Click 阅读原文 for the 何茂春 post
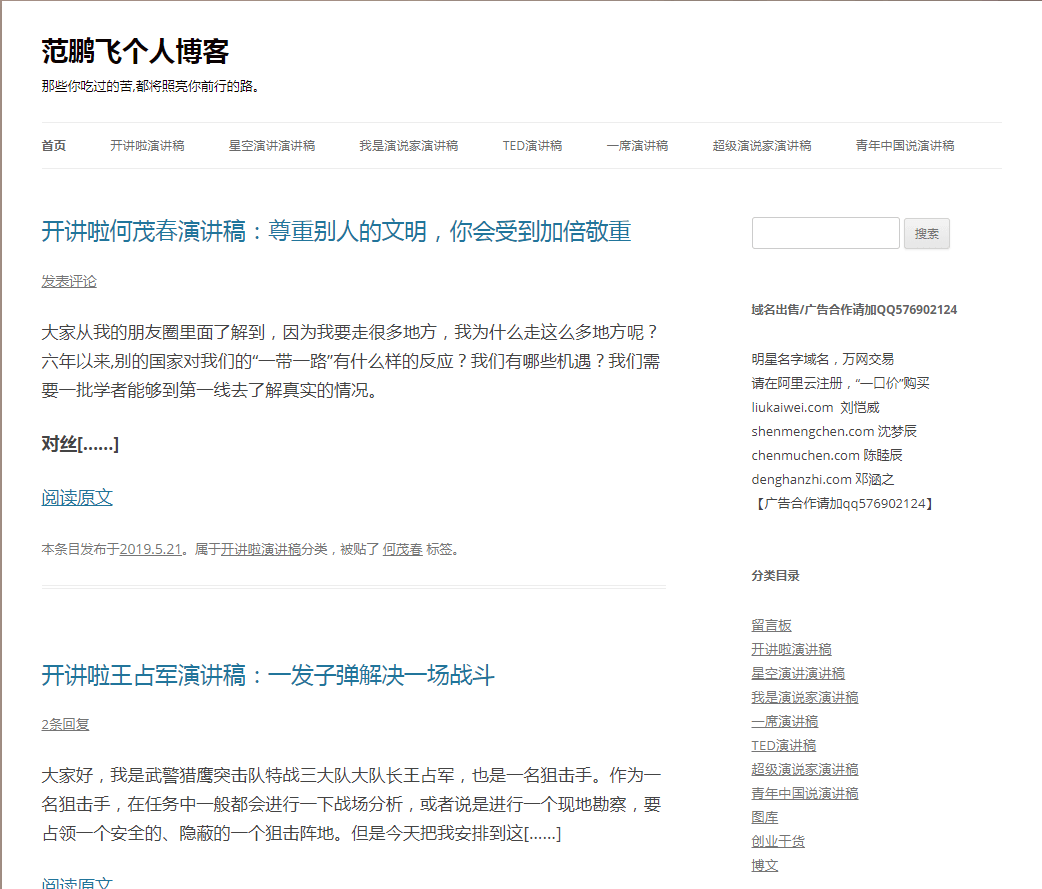The height and width of the screenshot is (889, 1042). click(77, 498)
